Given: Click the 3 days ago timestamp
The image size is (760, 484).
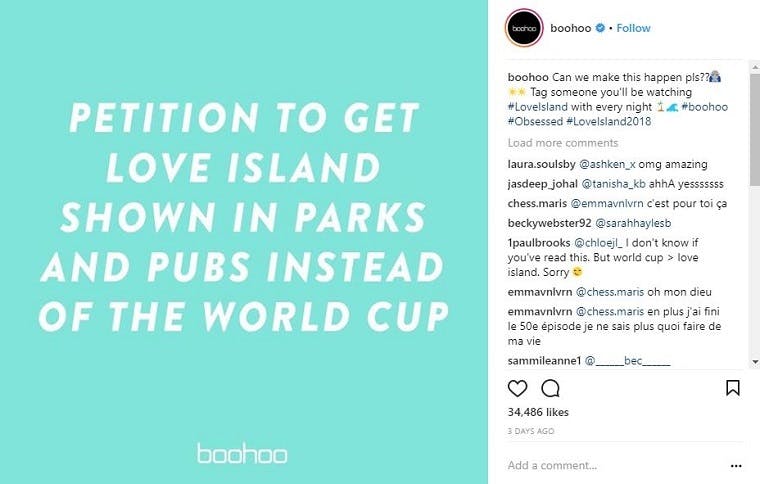Looking at the screenshot, I should click(x=531, y=431).
